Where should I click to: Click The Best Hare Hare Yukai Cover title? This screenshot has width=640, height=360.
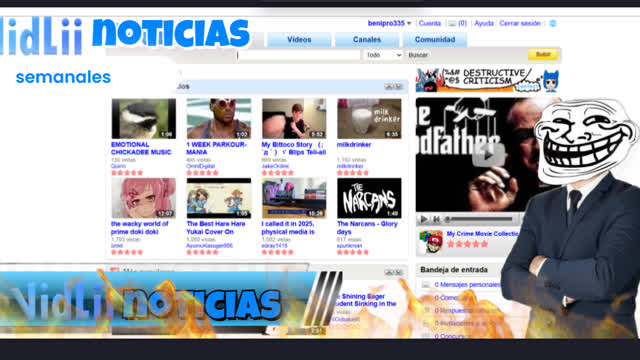(x=216, y=228)
